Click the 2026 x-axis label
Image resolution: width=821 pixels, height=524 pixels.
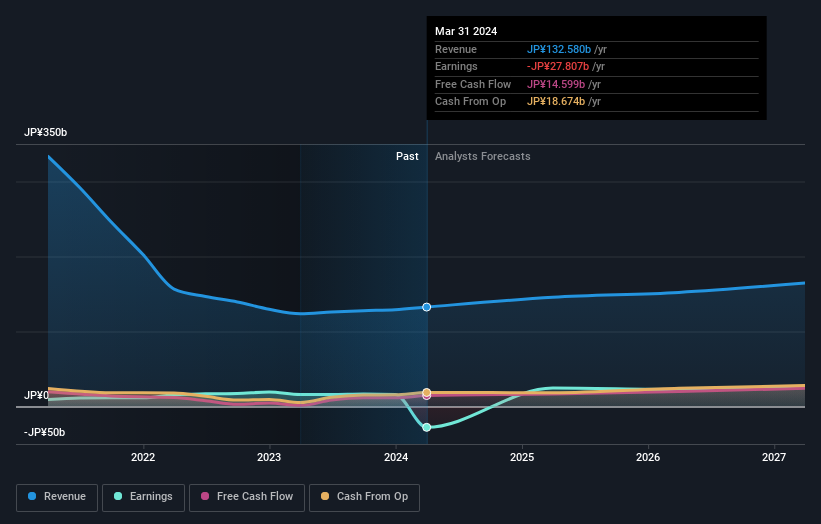[648, 457]
